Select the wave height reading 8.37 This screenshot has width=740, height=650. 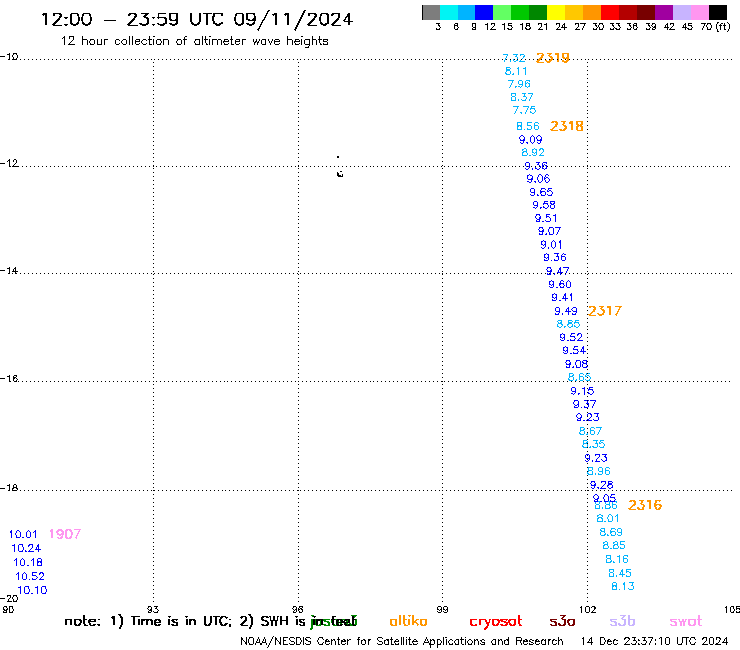(x=522, y=97)
